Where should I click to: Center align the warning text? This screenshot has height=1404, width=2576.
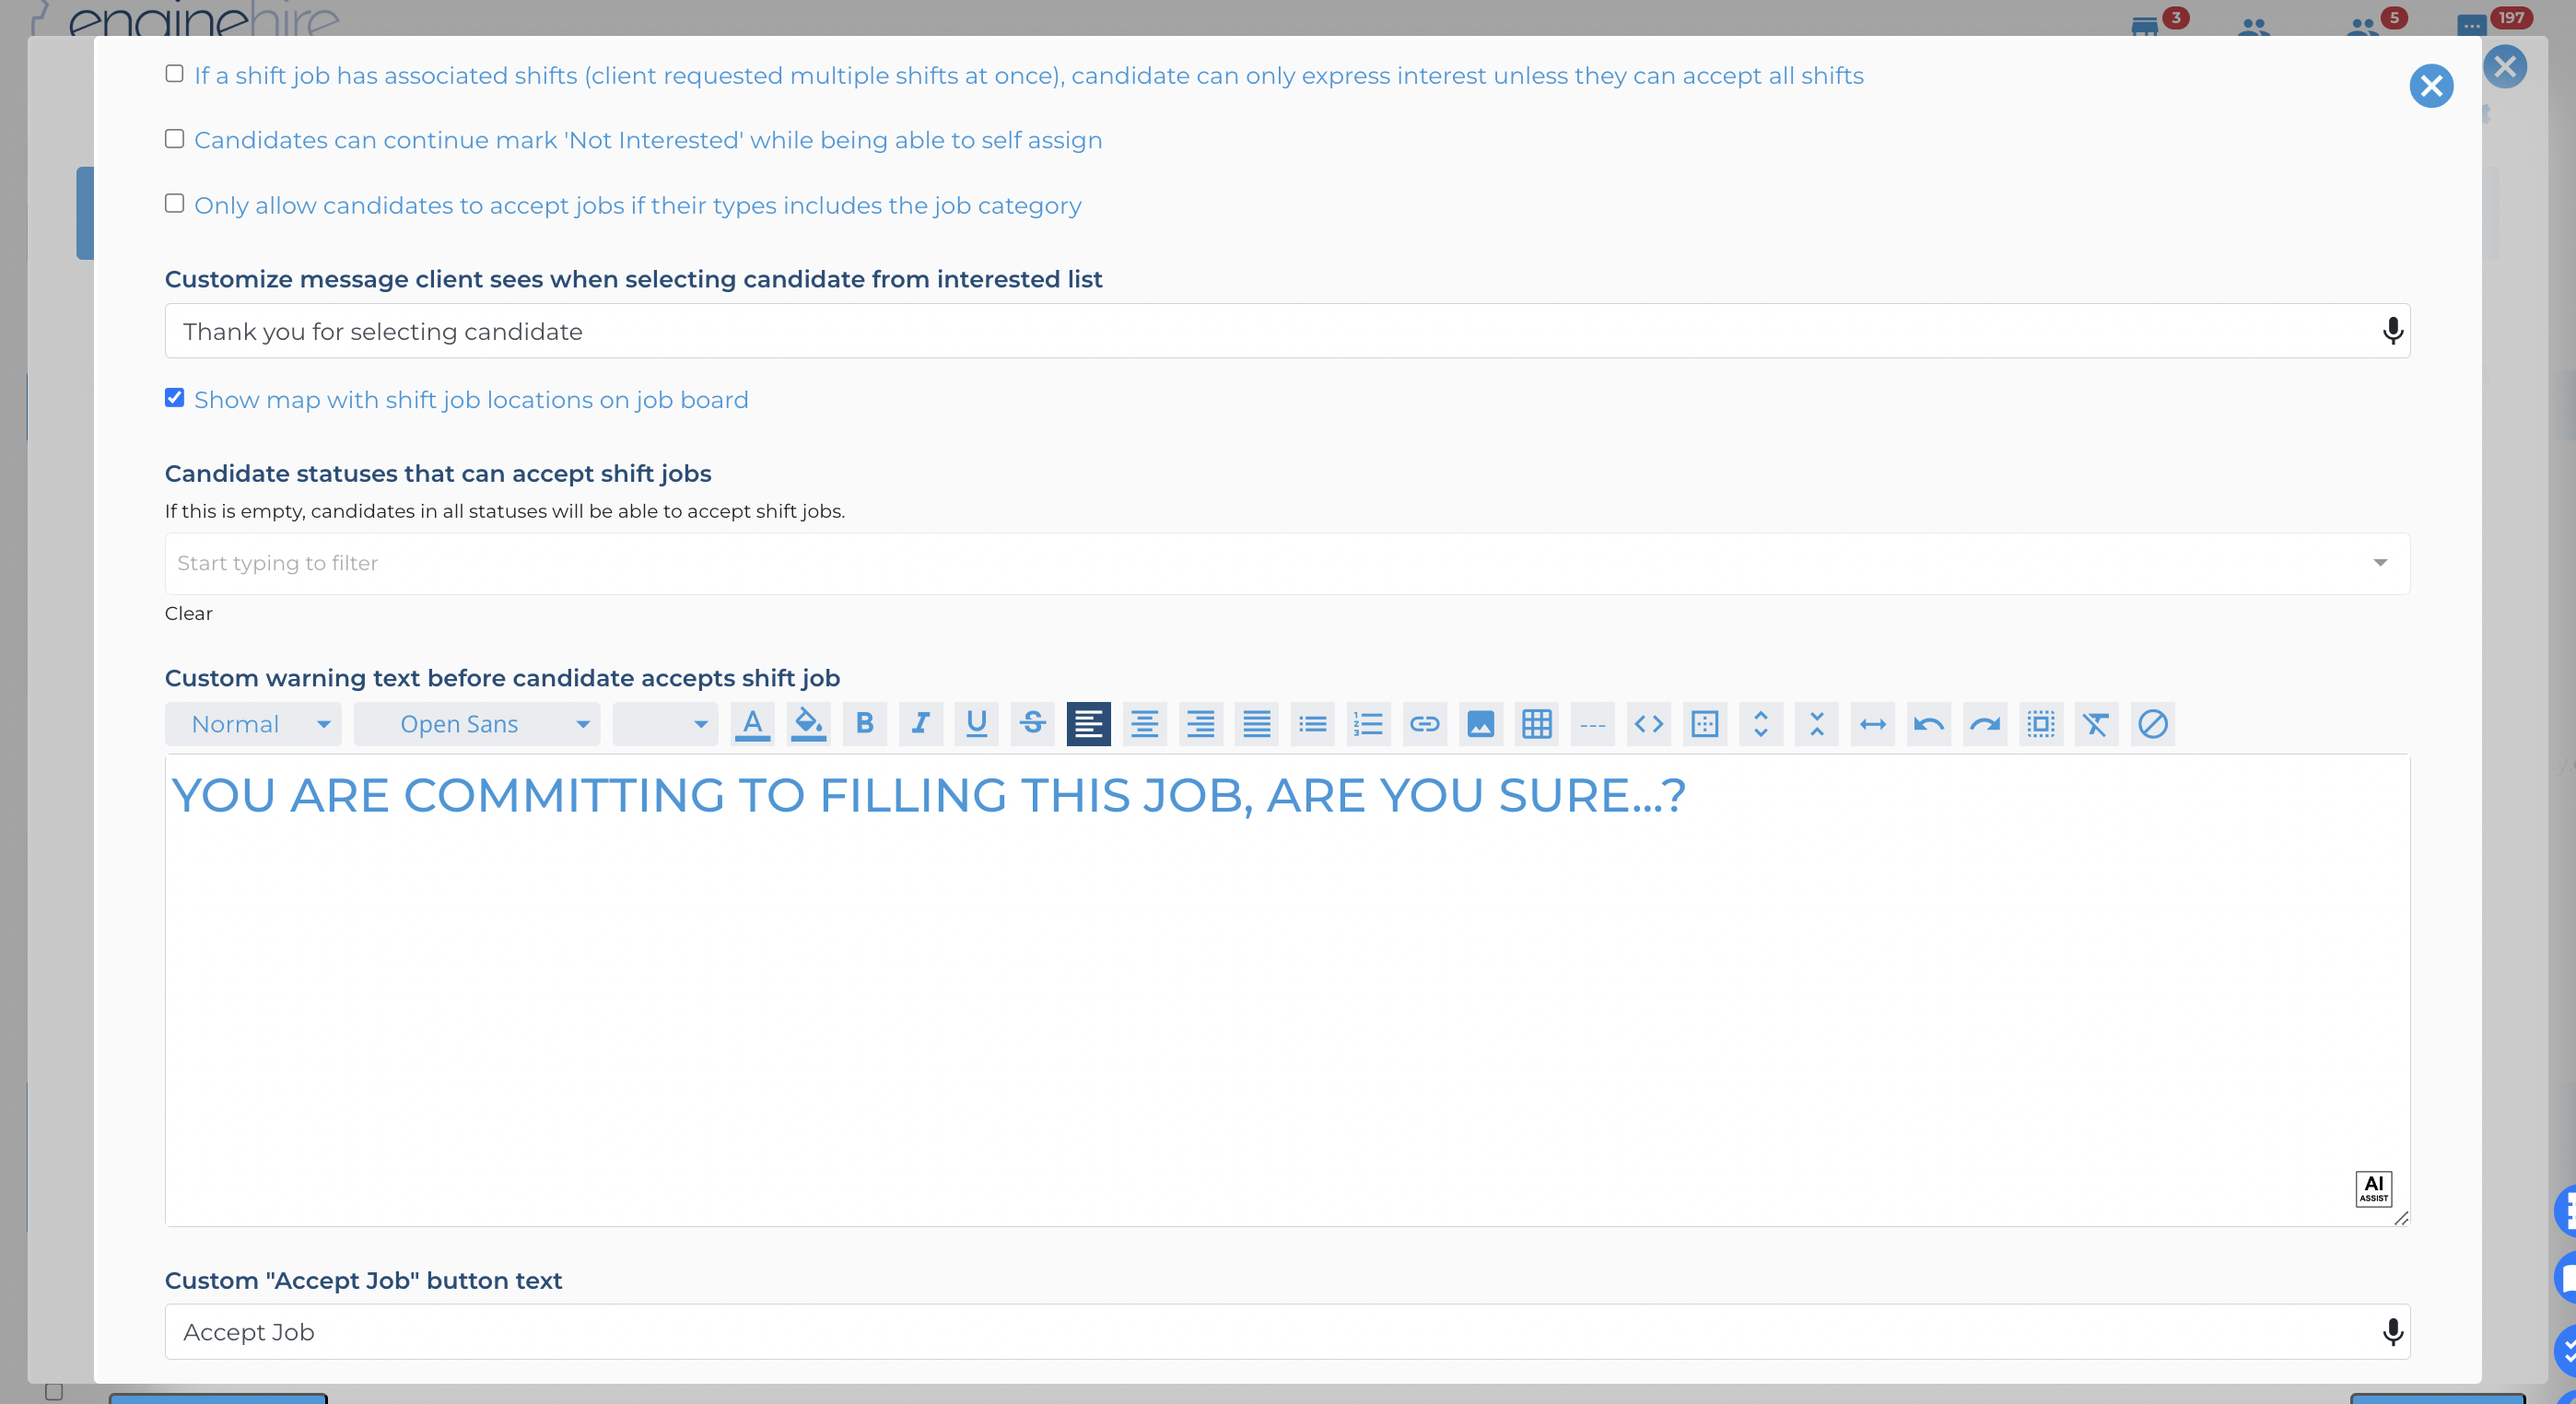(1144, 723)
